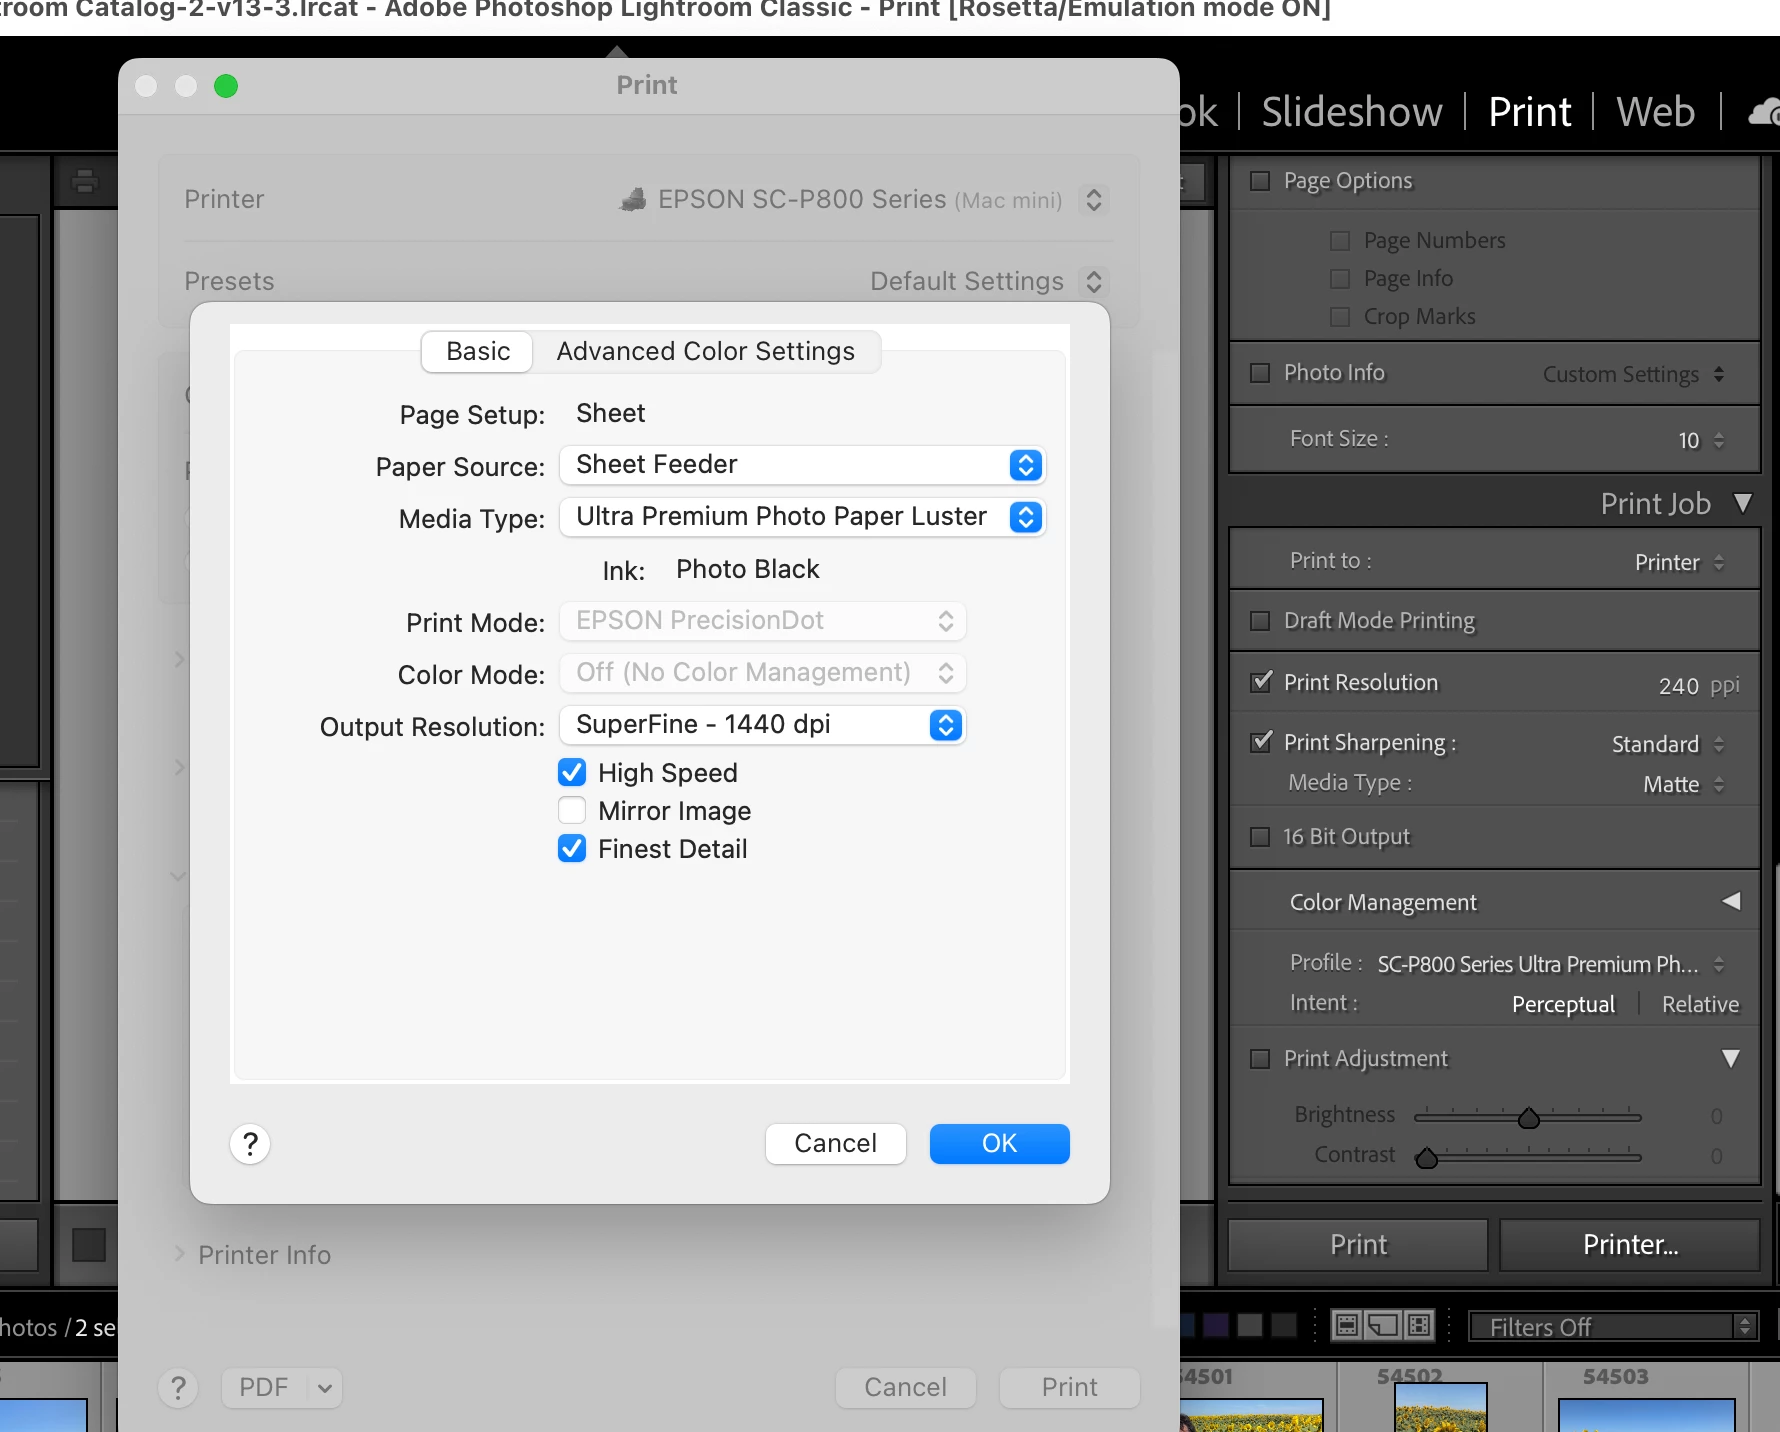This screenshot has height=1432, width=1780.
Task: Filter filmstrip by virtual copies icon
Action: (1383, 1325)
